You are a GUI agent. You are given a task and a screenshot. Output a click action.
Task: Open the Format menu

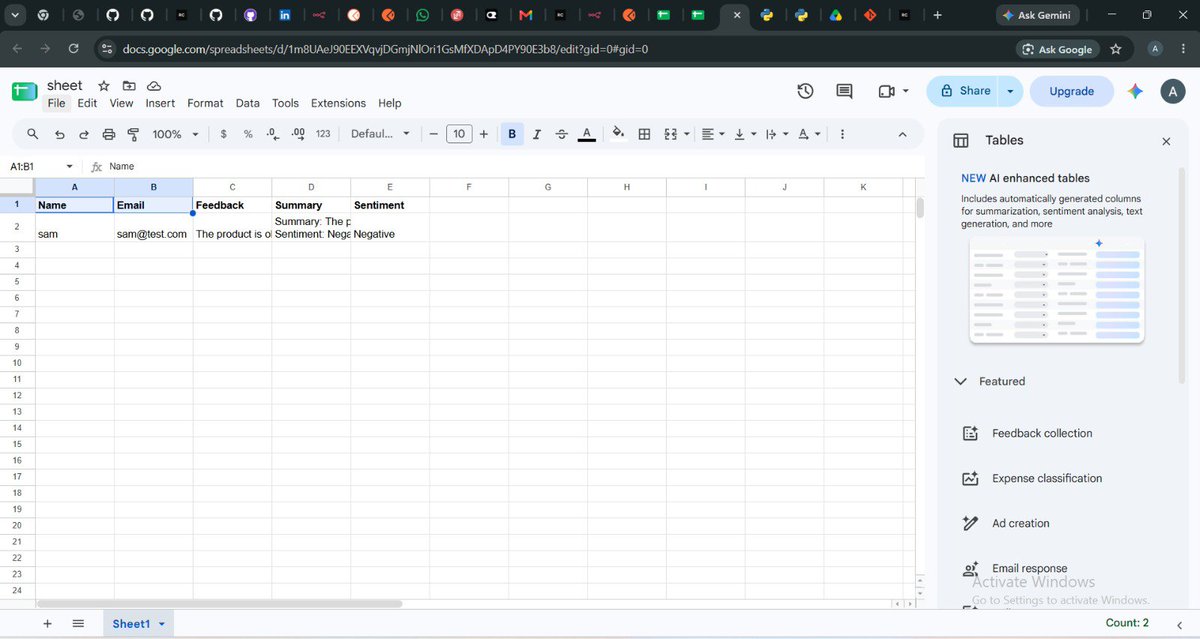pos(206,103)
